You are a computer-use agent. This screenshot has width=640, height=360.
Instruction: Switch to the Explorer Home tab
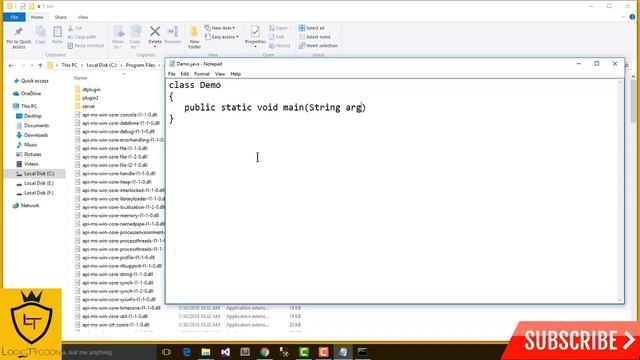(37, 17)
